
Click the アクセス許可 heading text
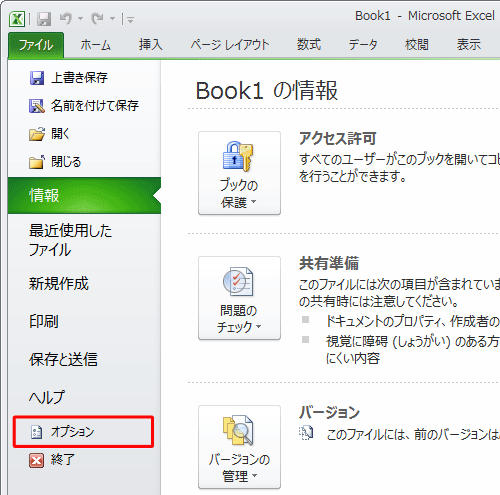click(x=338, y=138)
